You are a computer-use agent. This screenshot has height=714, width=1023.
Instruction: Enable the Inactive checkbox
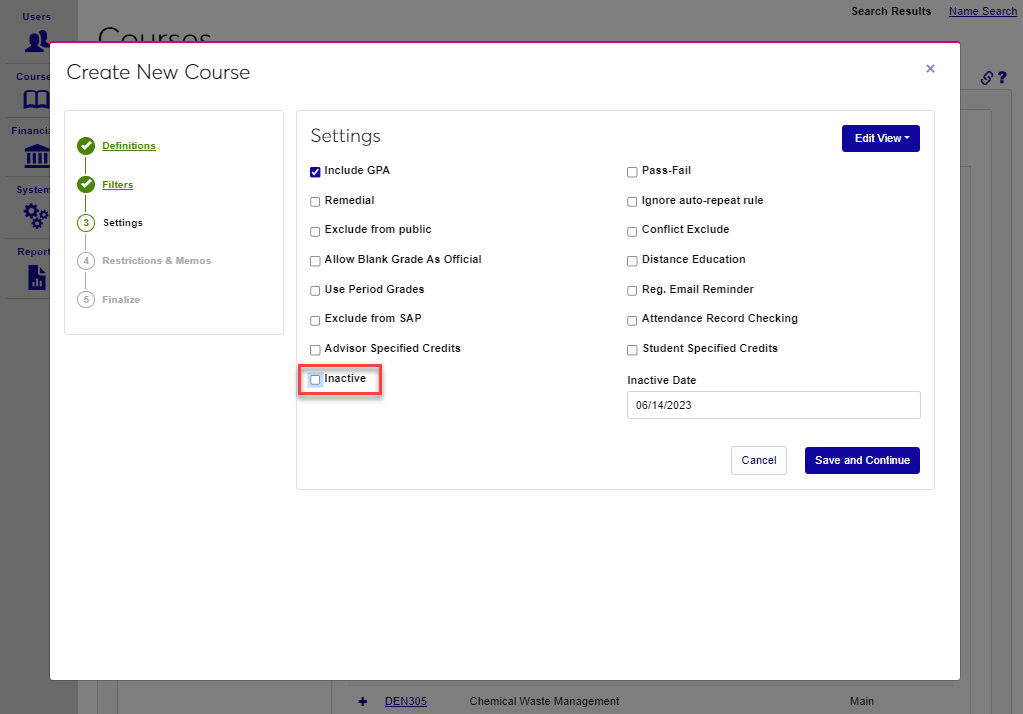[315, 380]
